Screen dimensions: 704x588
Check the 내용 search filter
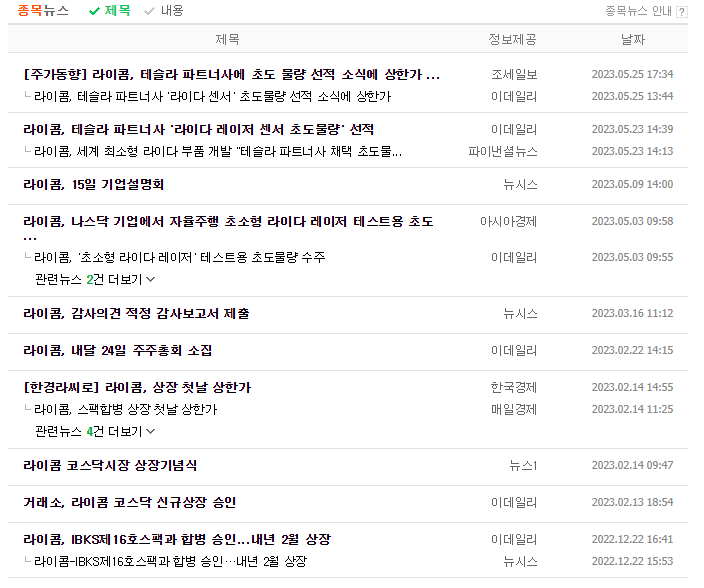pyautogui.click(x=164, y=11)
